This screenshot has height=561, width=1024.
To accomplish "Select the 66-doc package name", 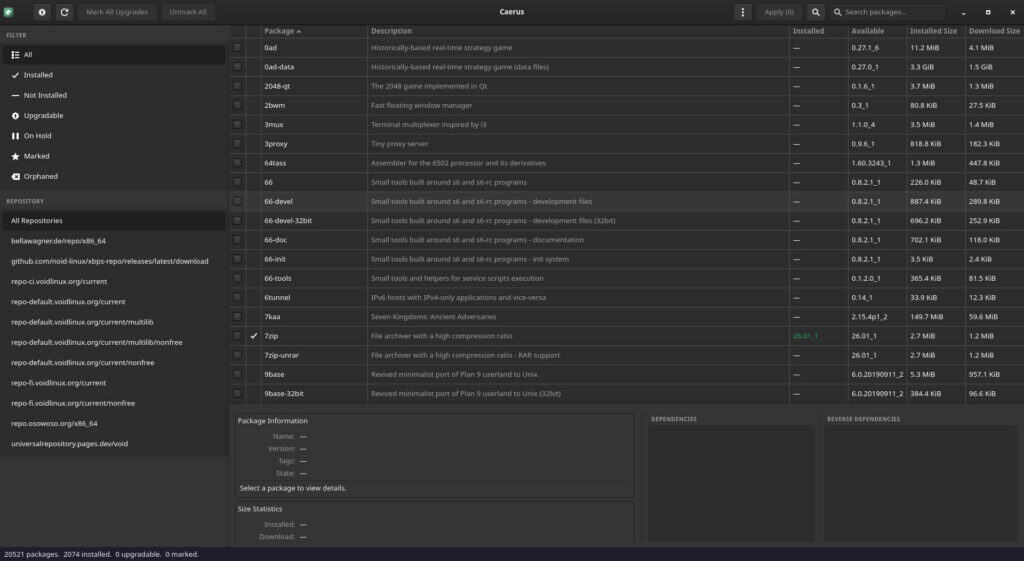I will (x=276, y=240).
